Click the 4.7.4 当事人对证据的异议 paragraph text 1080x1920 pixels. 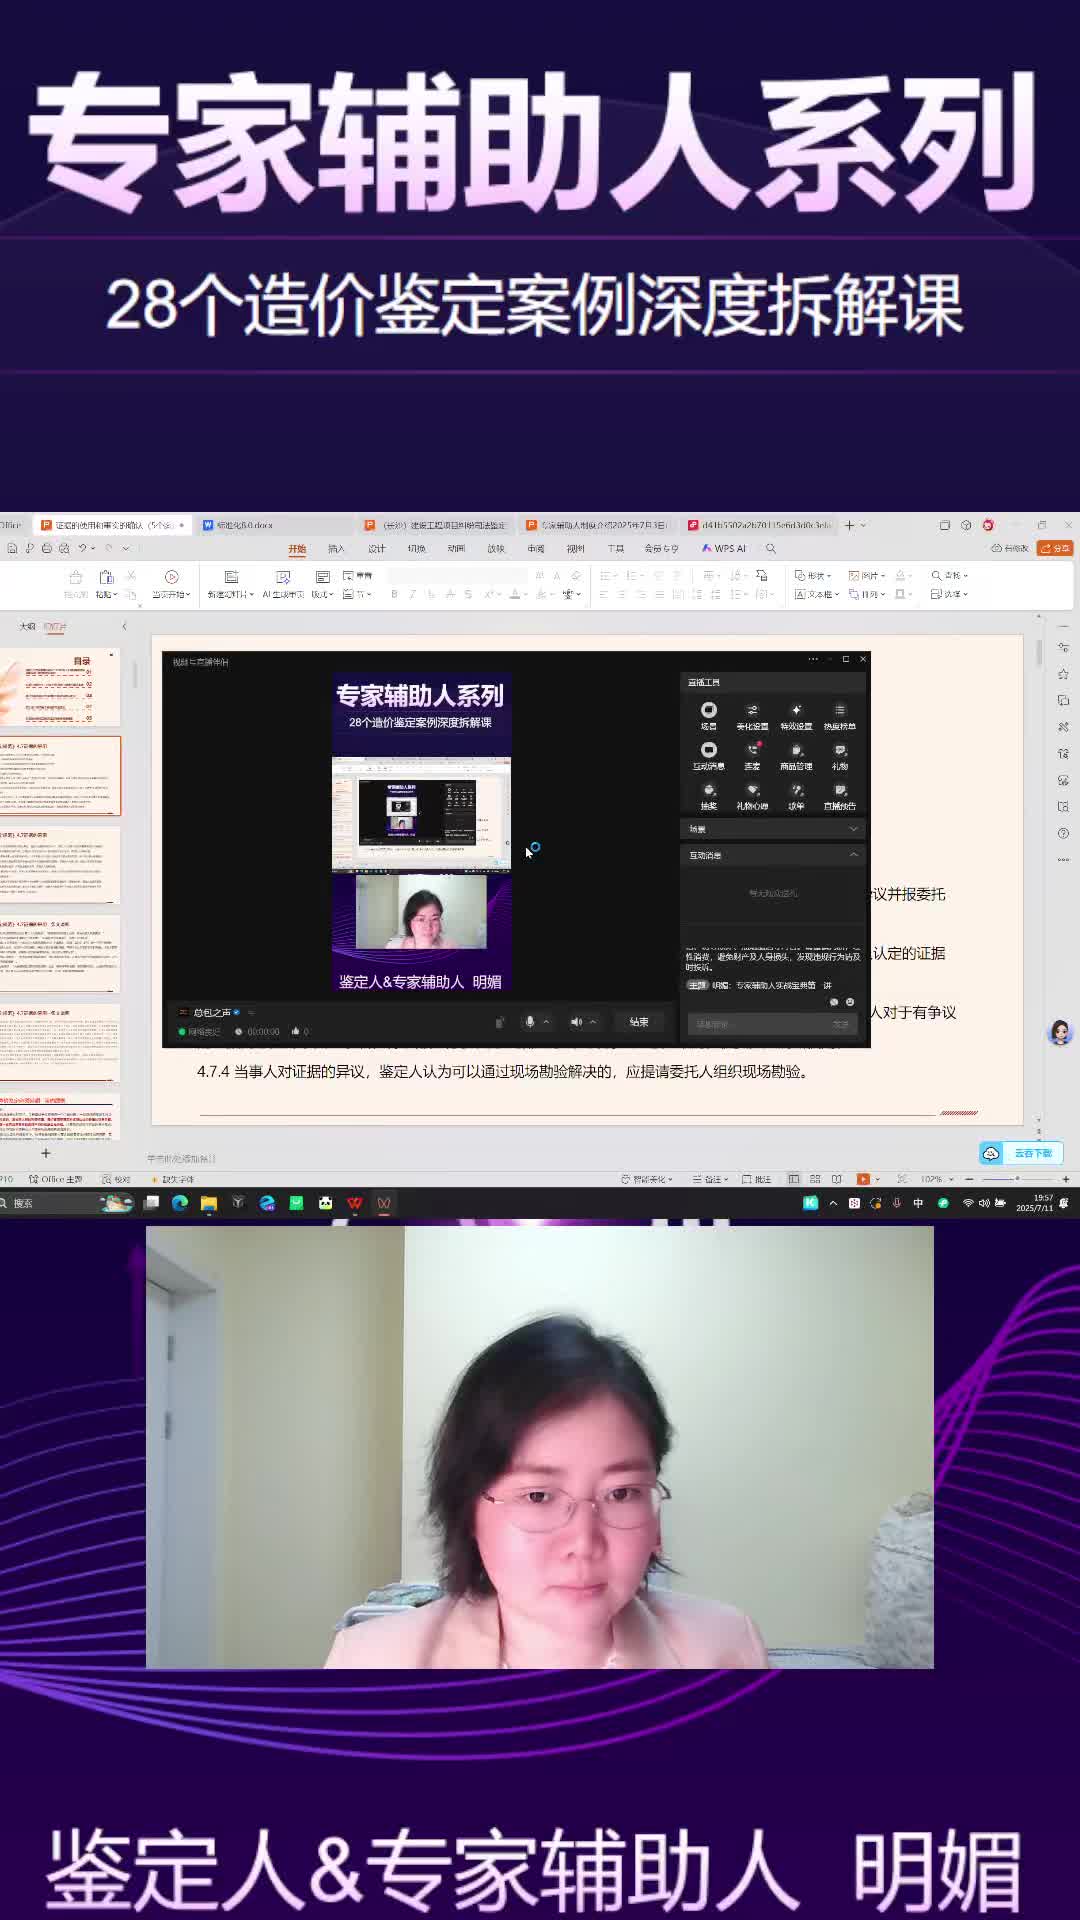503,1071
